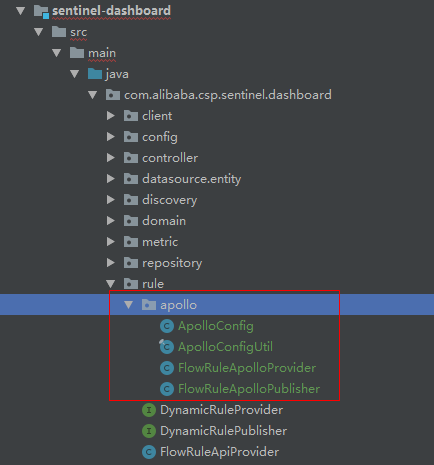This screenshot has height=465, width=434.
Task: Click the DynamicRulePublisher interface icon
Action: [x=149, y=431]
